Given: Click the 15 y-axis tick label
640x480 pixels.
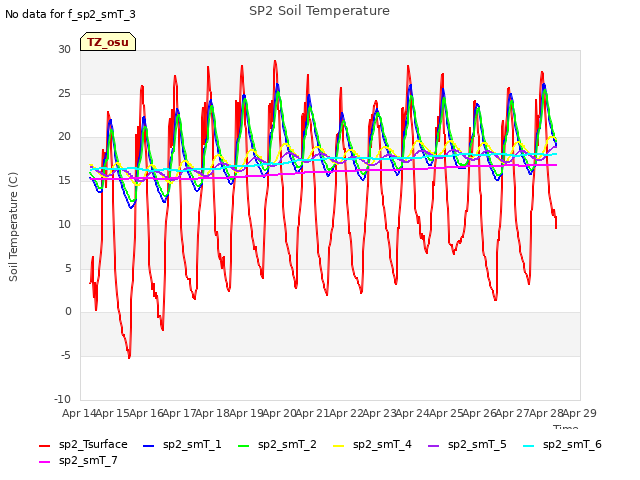Looking at the screenshot, I should 64,180.
